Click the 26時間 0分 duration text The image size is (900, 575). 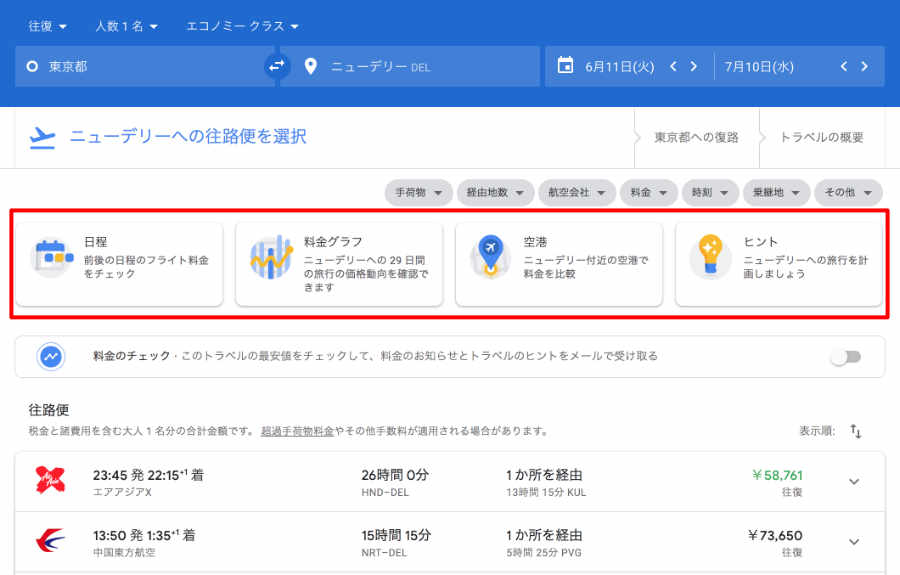pyautogui.click(x=395, y=475)
